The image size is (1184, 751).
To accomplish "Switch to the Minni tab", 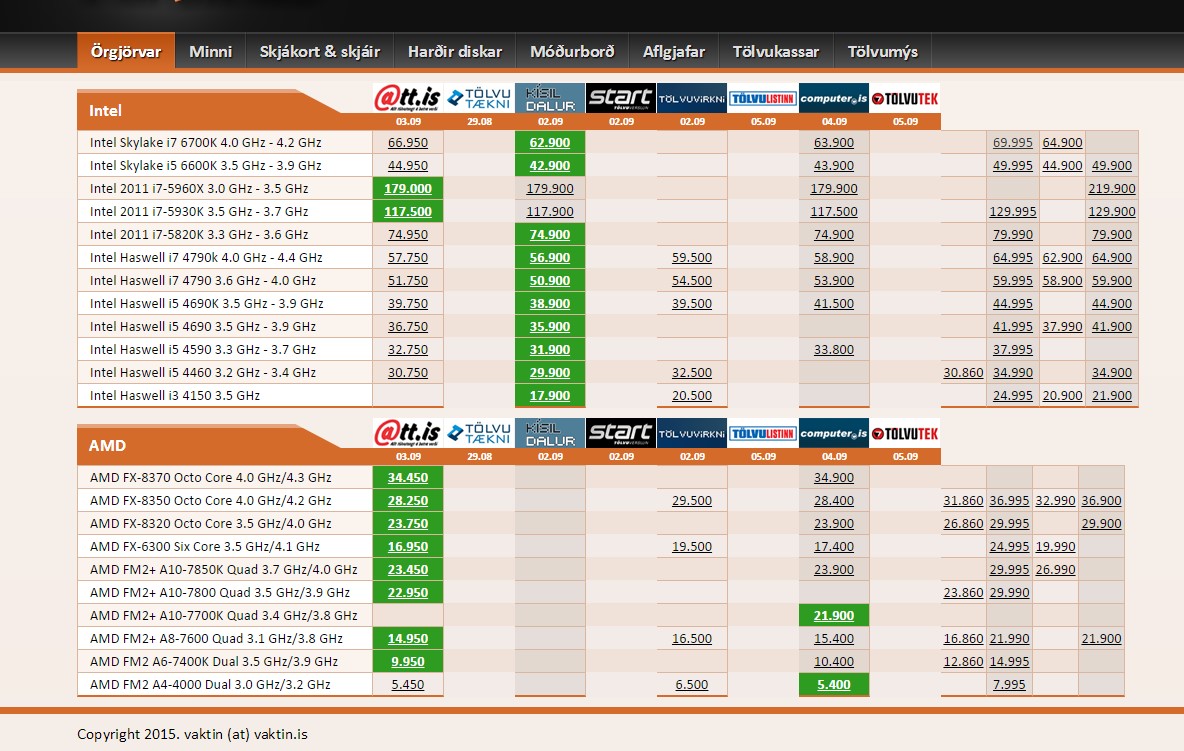I will [210, 52].
